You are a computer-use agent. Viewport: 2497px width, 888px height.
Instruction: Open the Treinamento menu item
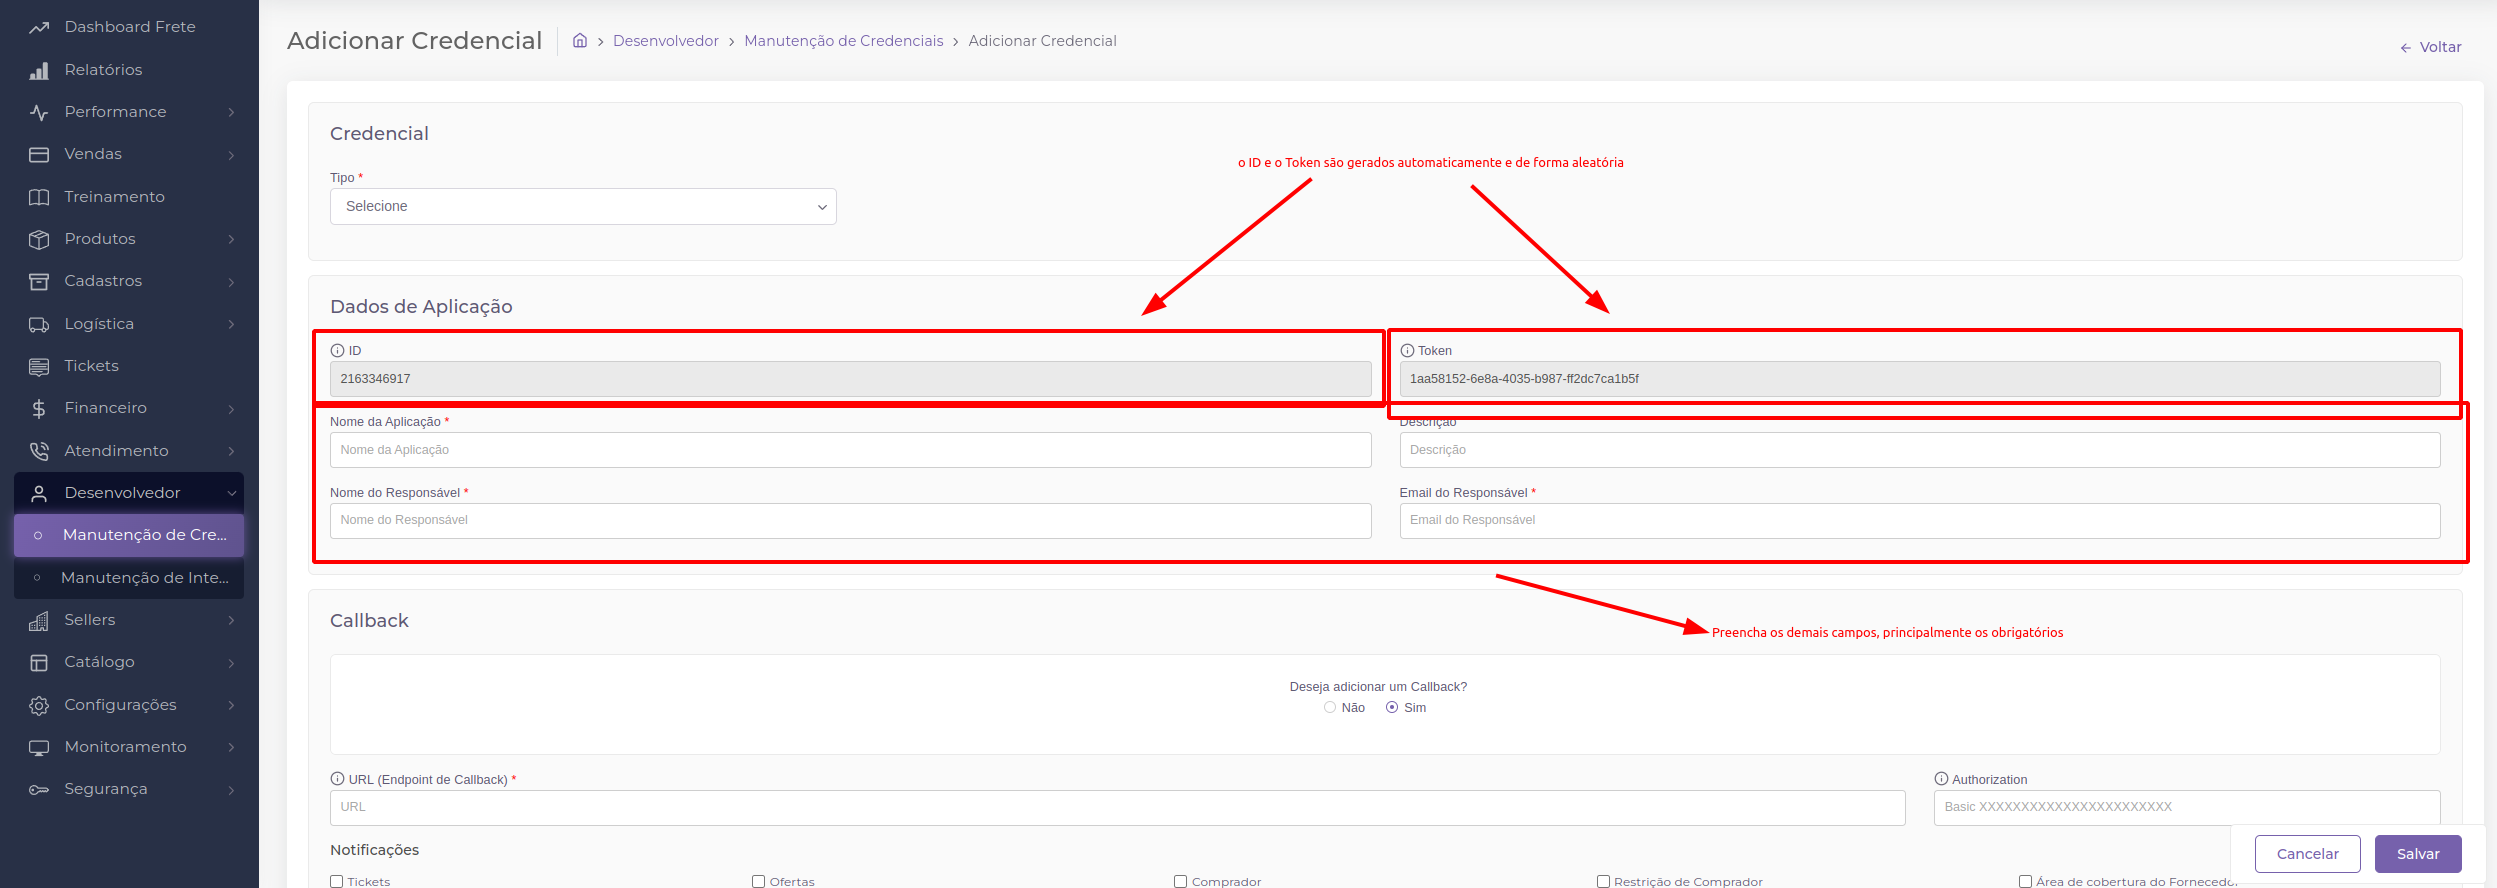click(x=114, y=197)
